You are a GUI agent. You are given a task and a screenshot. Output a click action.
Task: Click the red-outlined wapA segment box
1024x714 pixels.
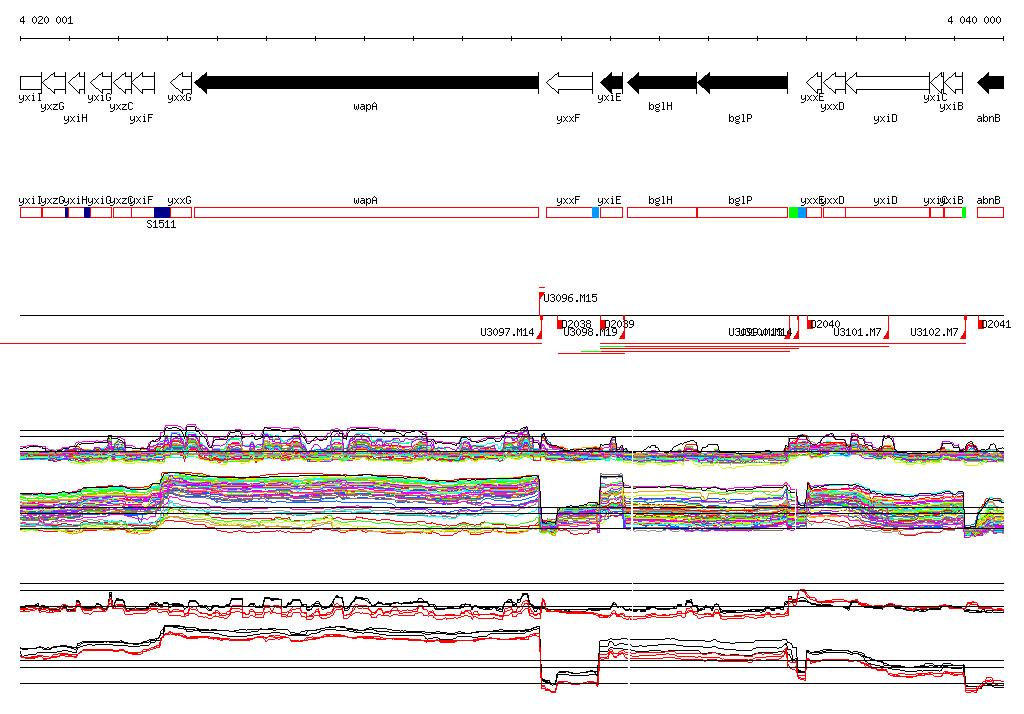(366, 212)
